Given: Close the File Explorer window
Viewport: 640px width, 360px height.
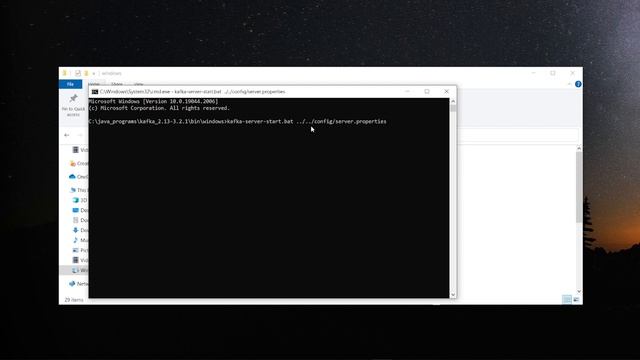Looking at the screenshot, I should 573,73.
